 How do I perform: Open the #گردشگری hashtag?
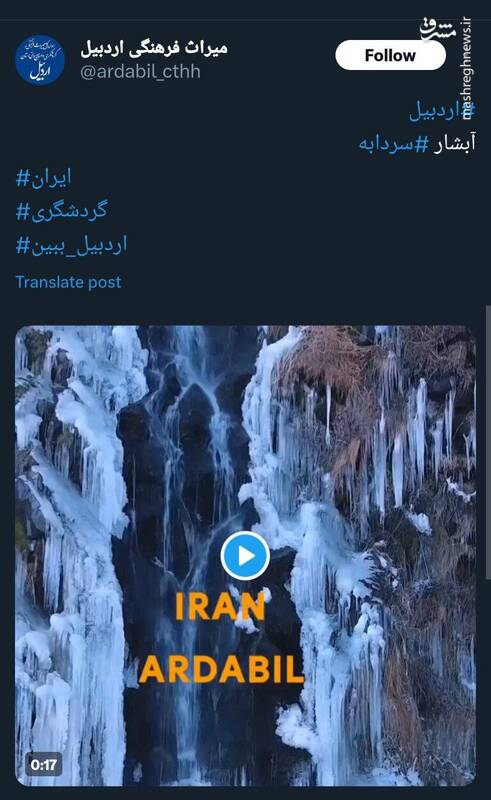(62, 211)
